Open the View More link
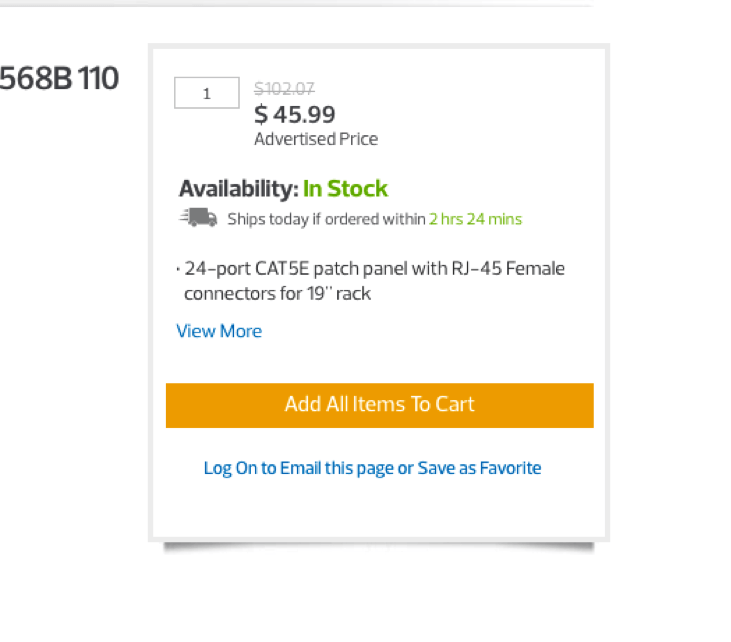Image resolution: width=731 pixels, height=642 pixels. 219,331
